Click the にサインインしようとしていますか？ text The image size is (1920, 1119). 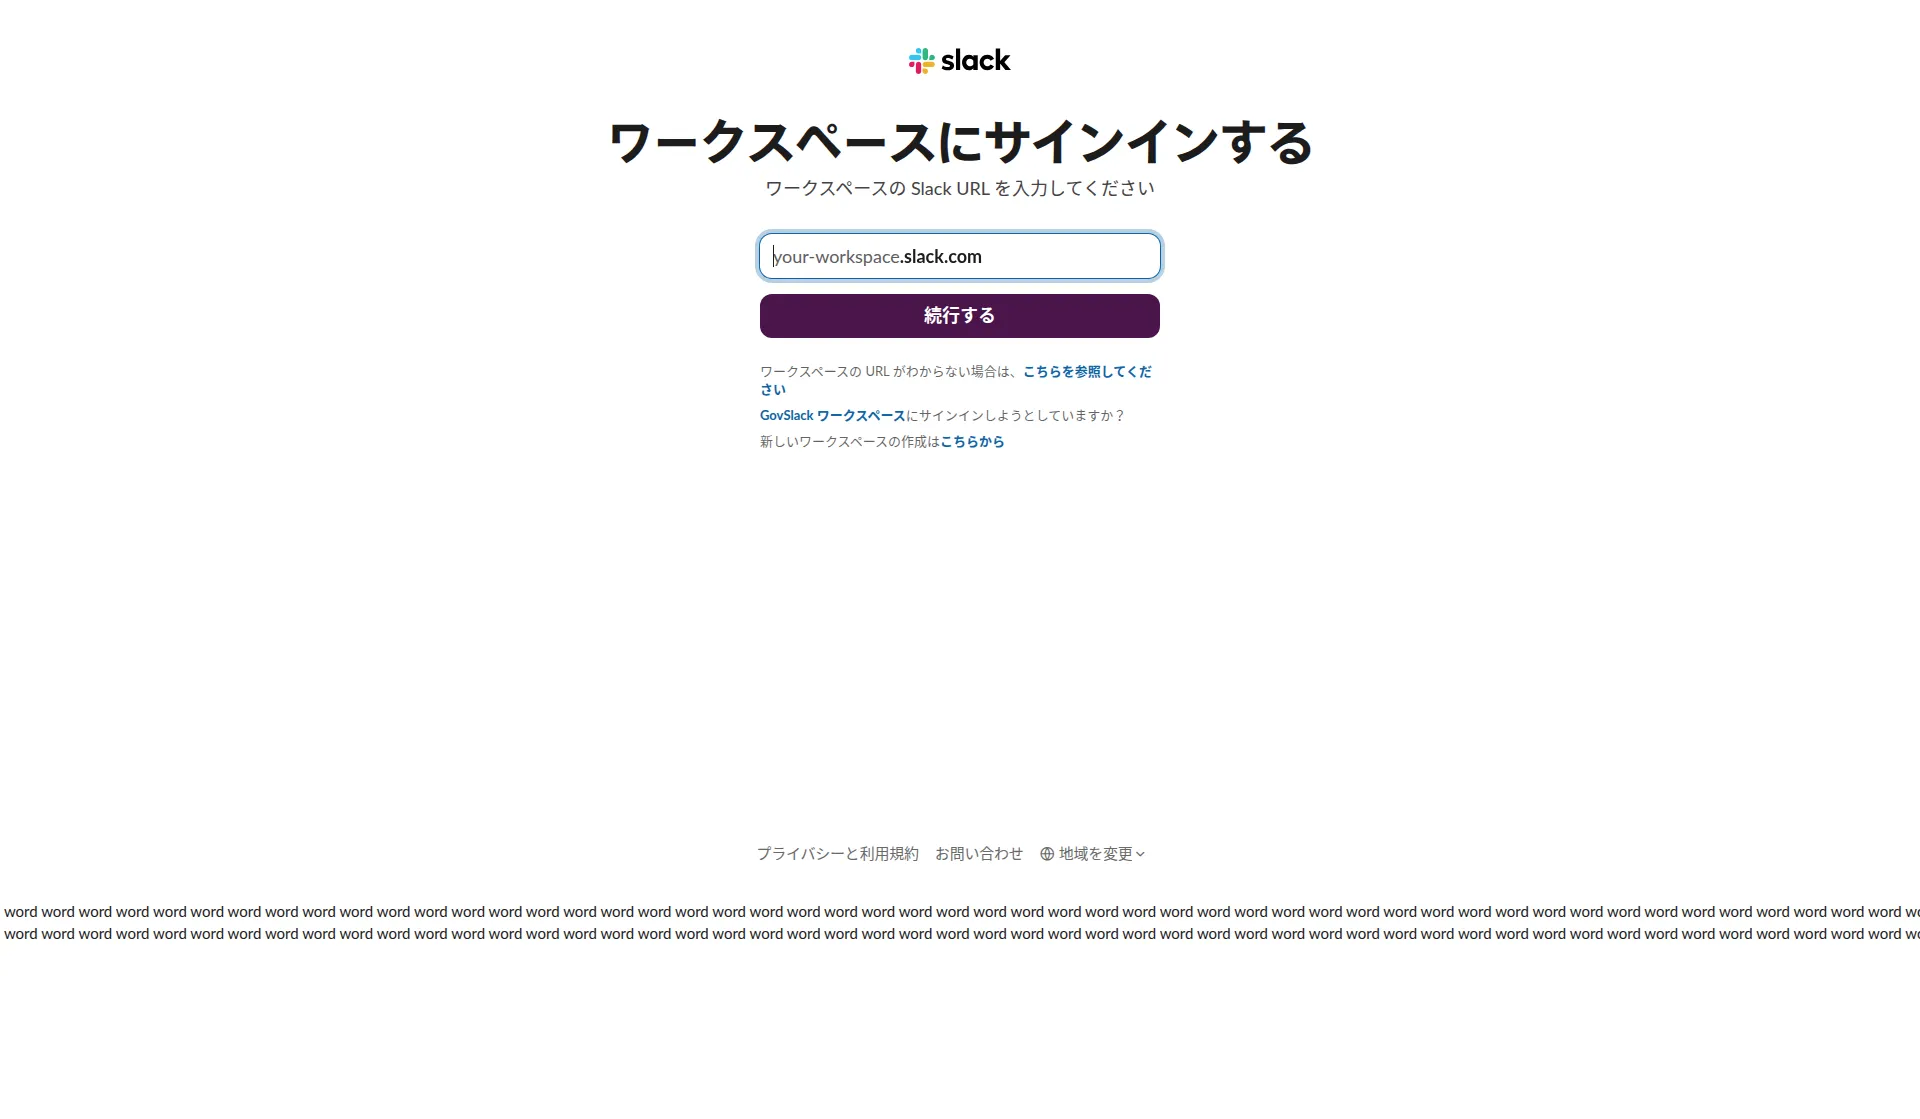point(1015,416)
